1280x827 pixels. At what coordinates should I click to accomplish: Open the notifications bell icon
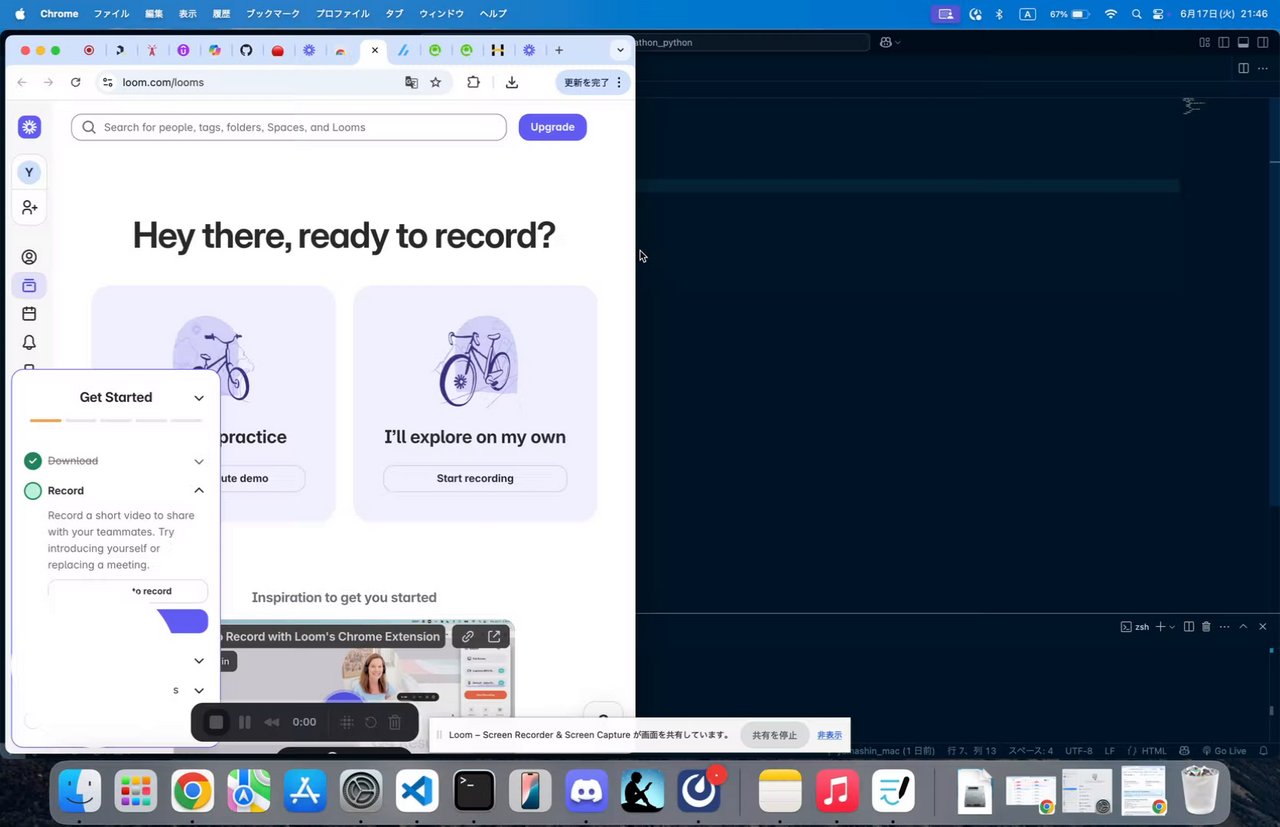click(29, 343)
